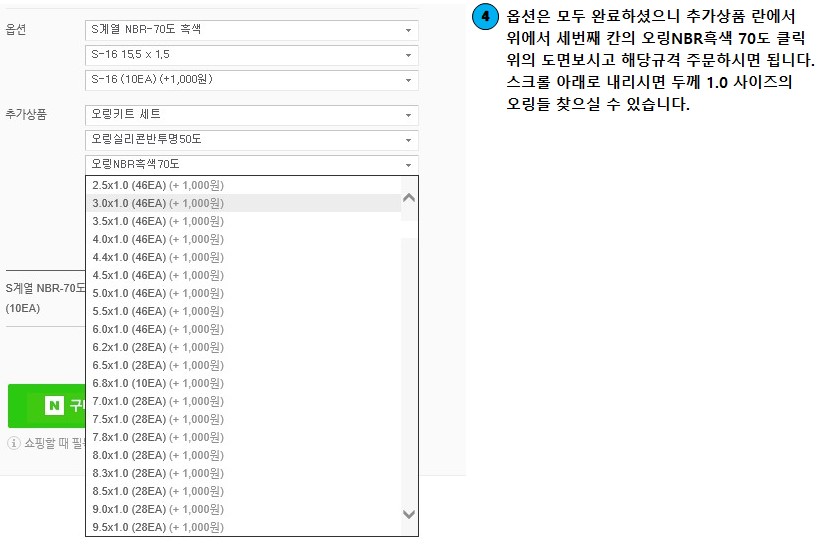Image resolution: width=817 pixels, height=544 pixels.
Task: Open the S-16 (10EA) quantity dropdown
Action: pos(251,80)
